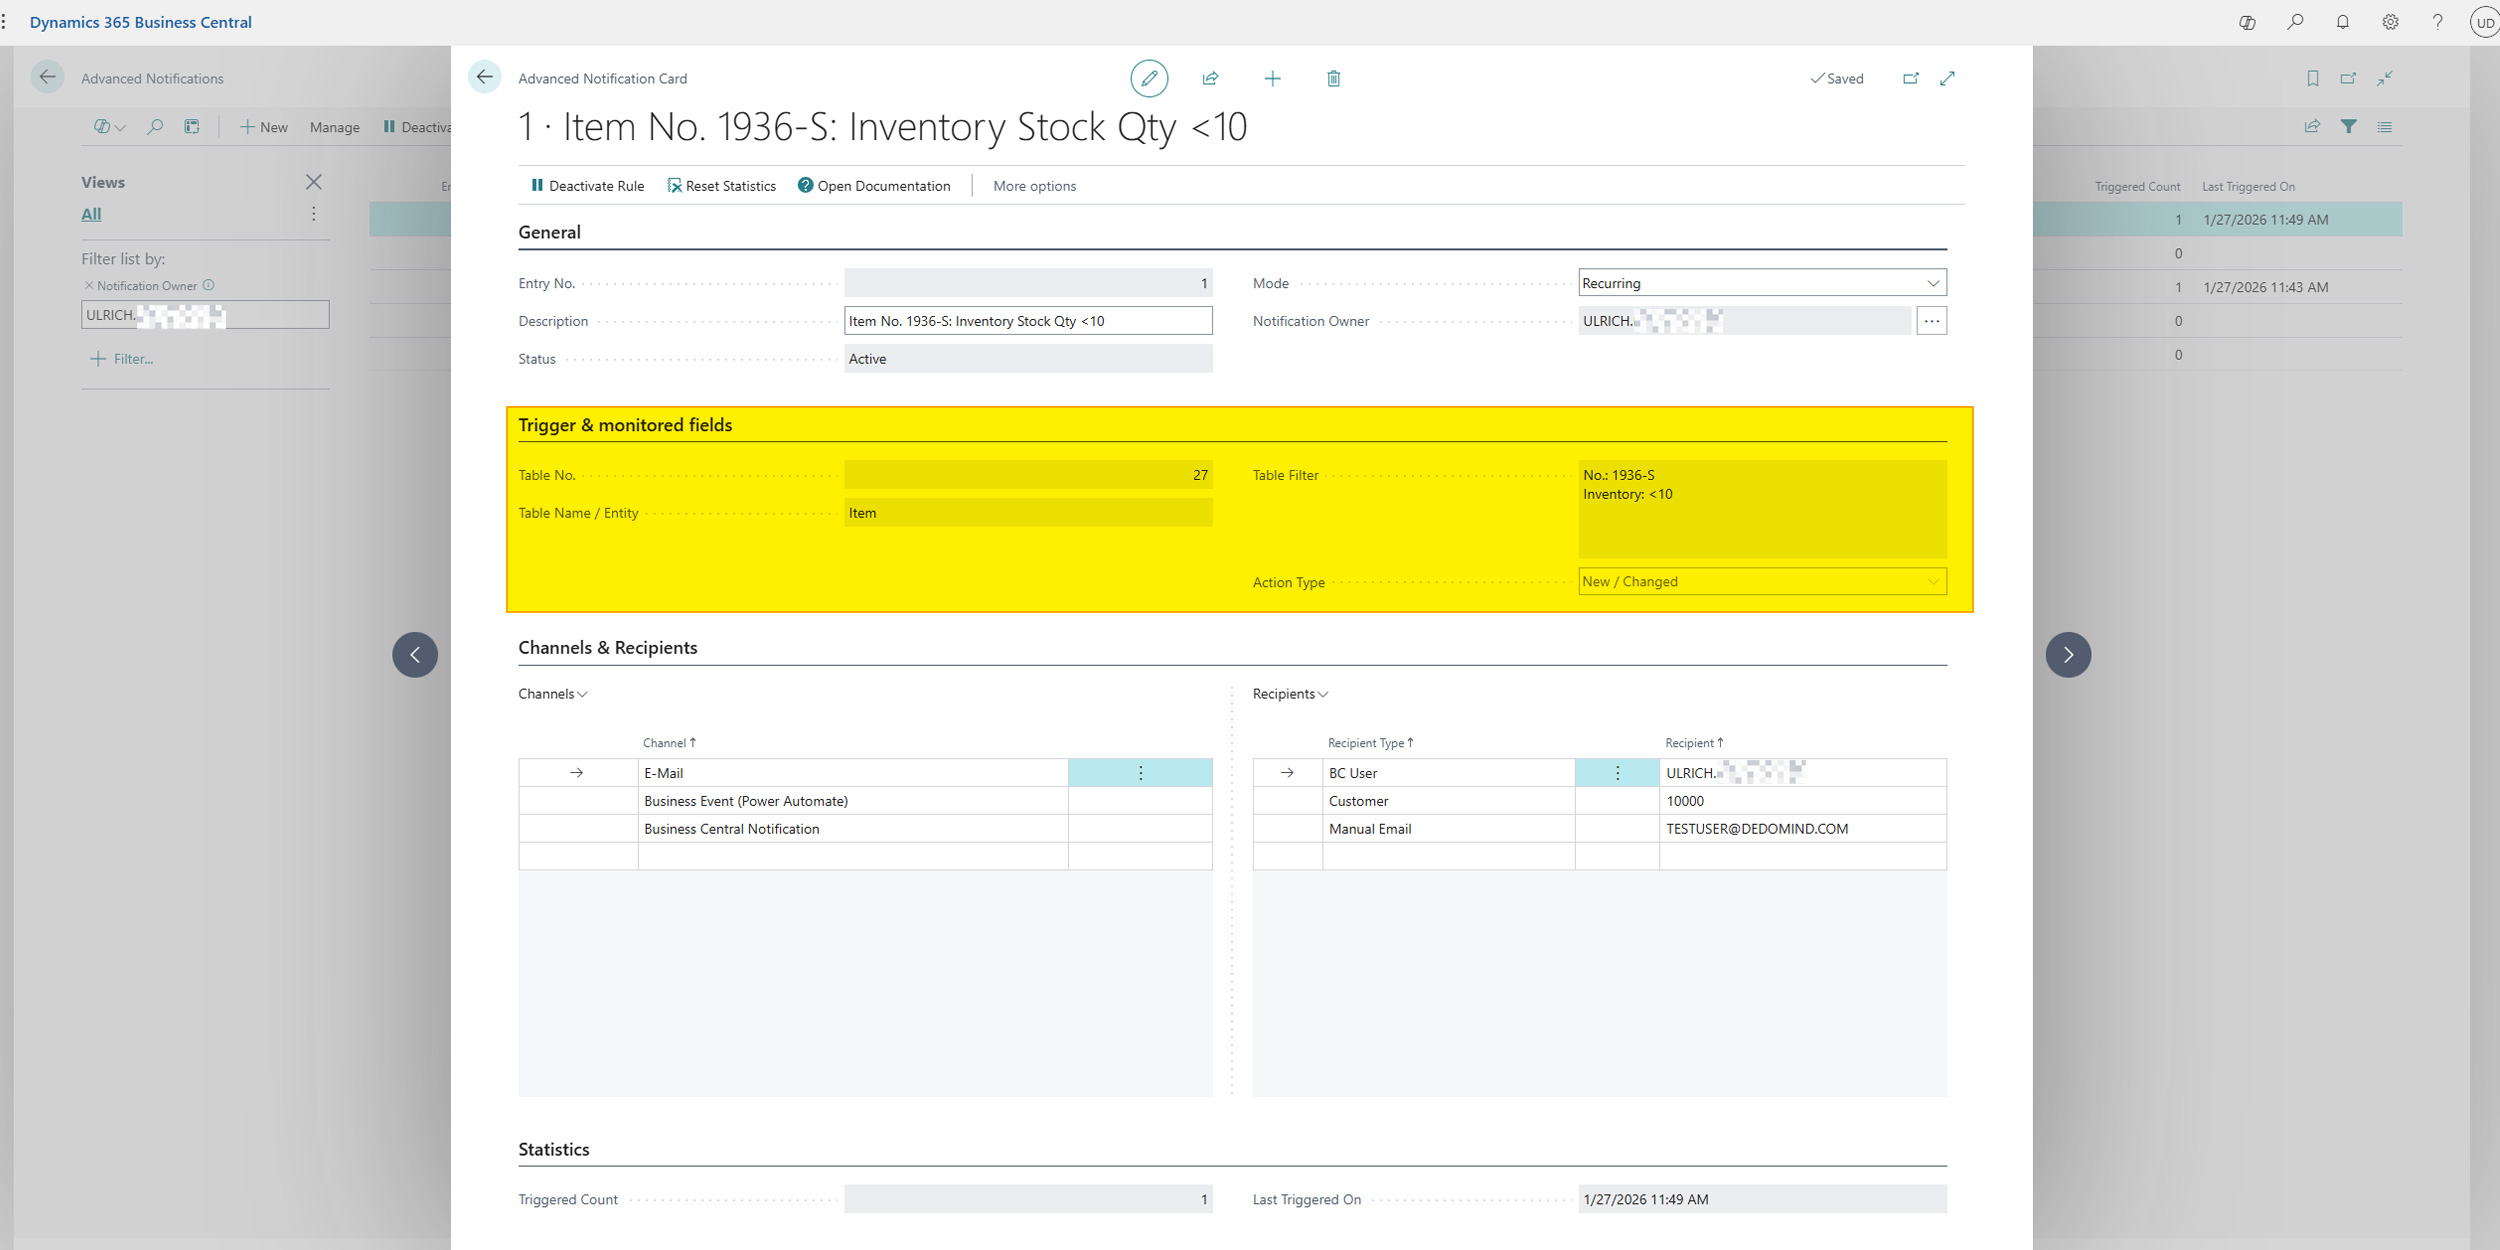
Task: Click Deactivate Rule action
Action: pyautogui.click(x=587, y=186)
